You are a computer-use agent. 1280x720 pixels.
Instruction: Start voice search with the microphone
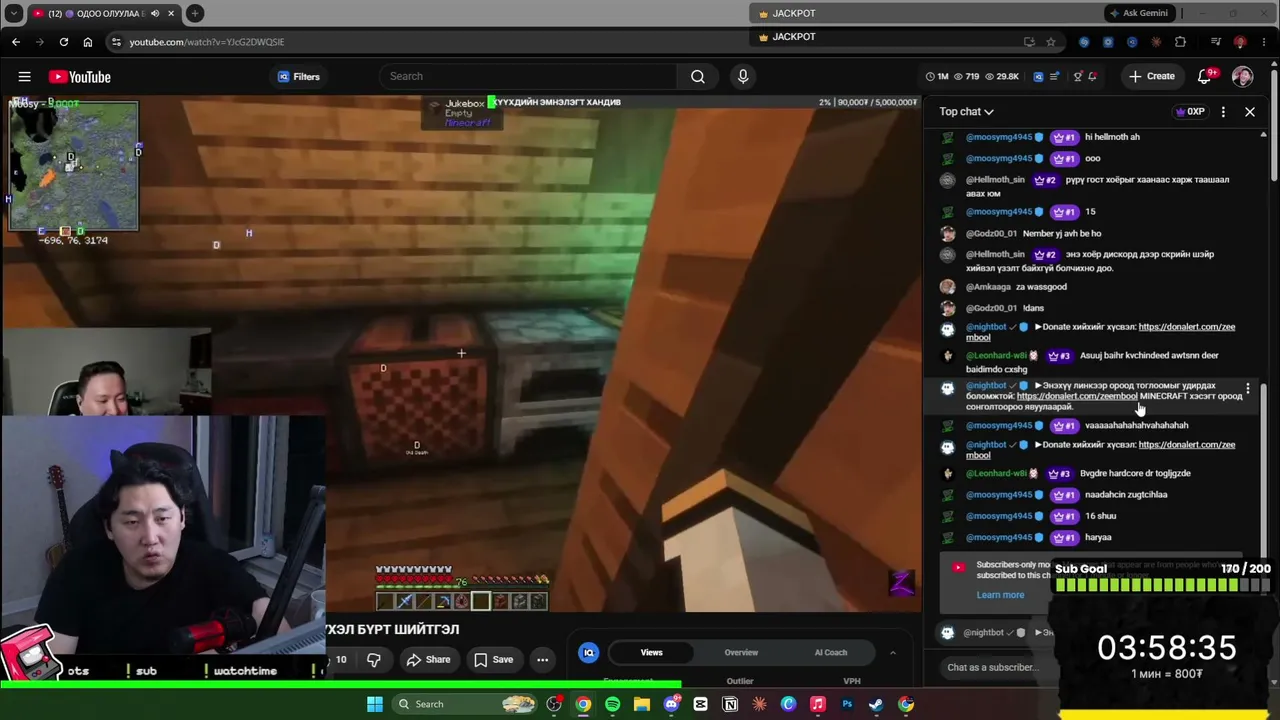743,76
